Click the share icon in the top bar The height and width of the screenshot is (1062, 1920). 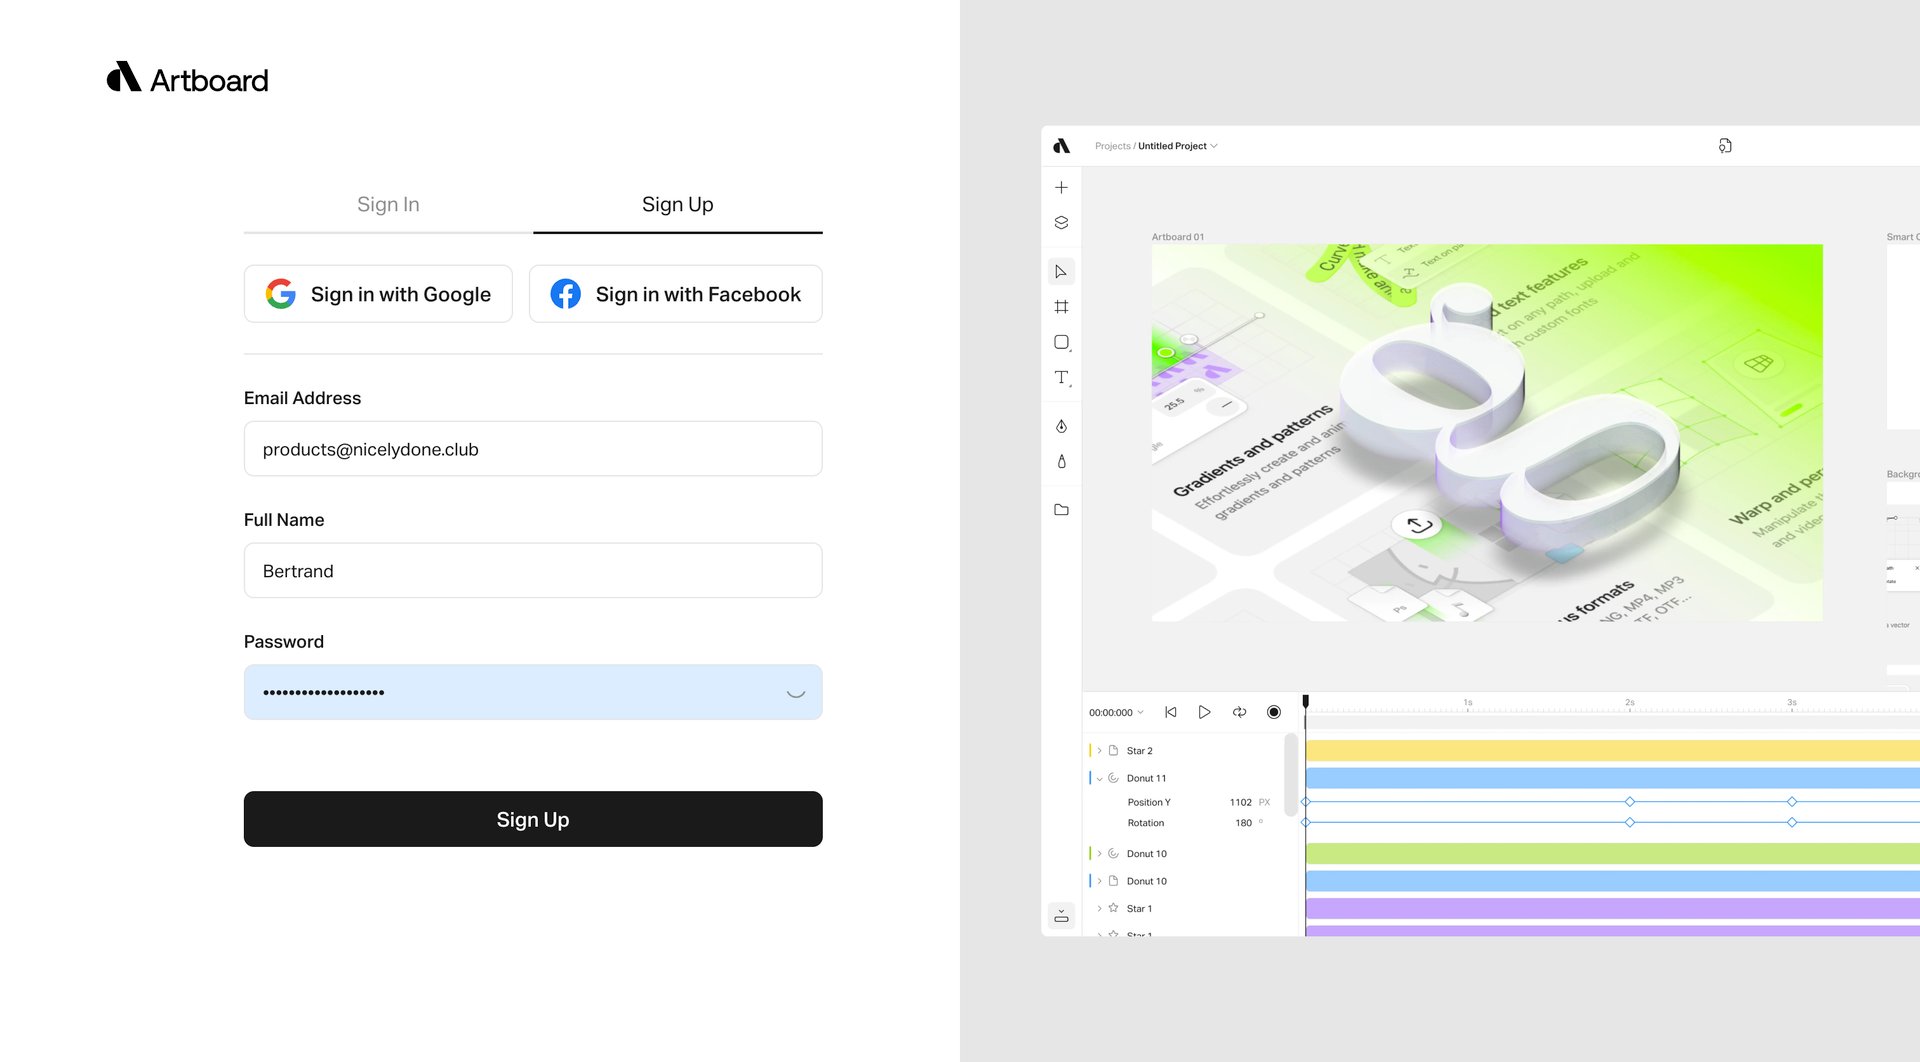click(x=1725, y=146)
